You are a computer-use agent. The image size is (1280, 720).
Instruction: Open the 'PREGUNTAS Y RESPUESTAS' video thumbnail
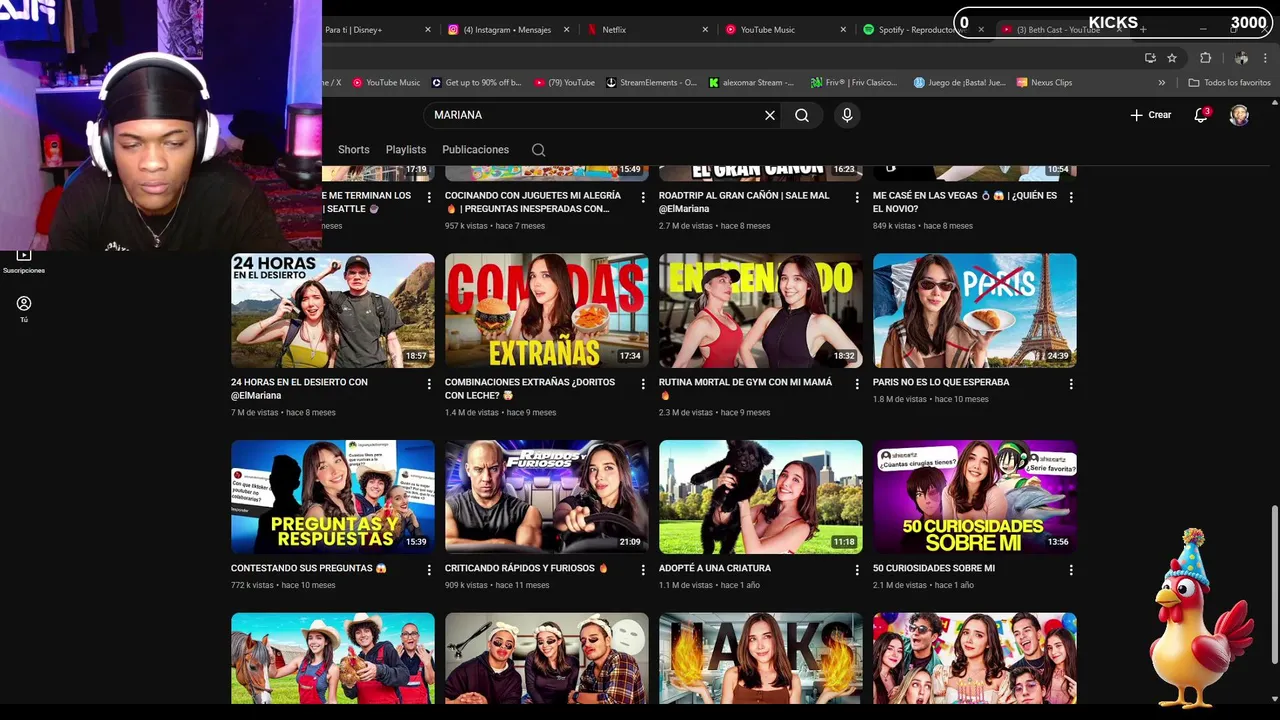333,497
